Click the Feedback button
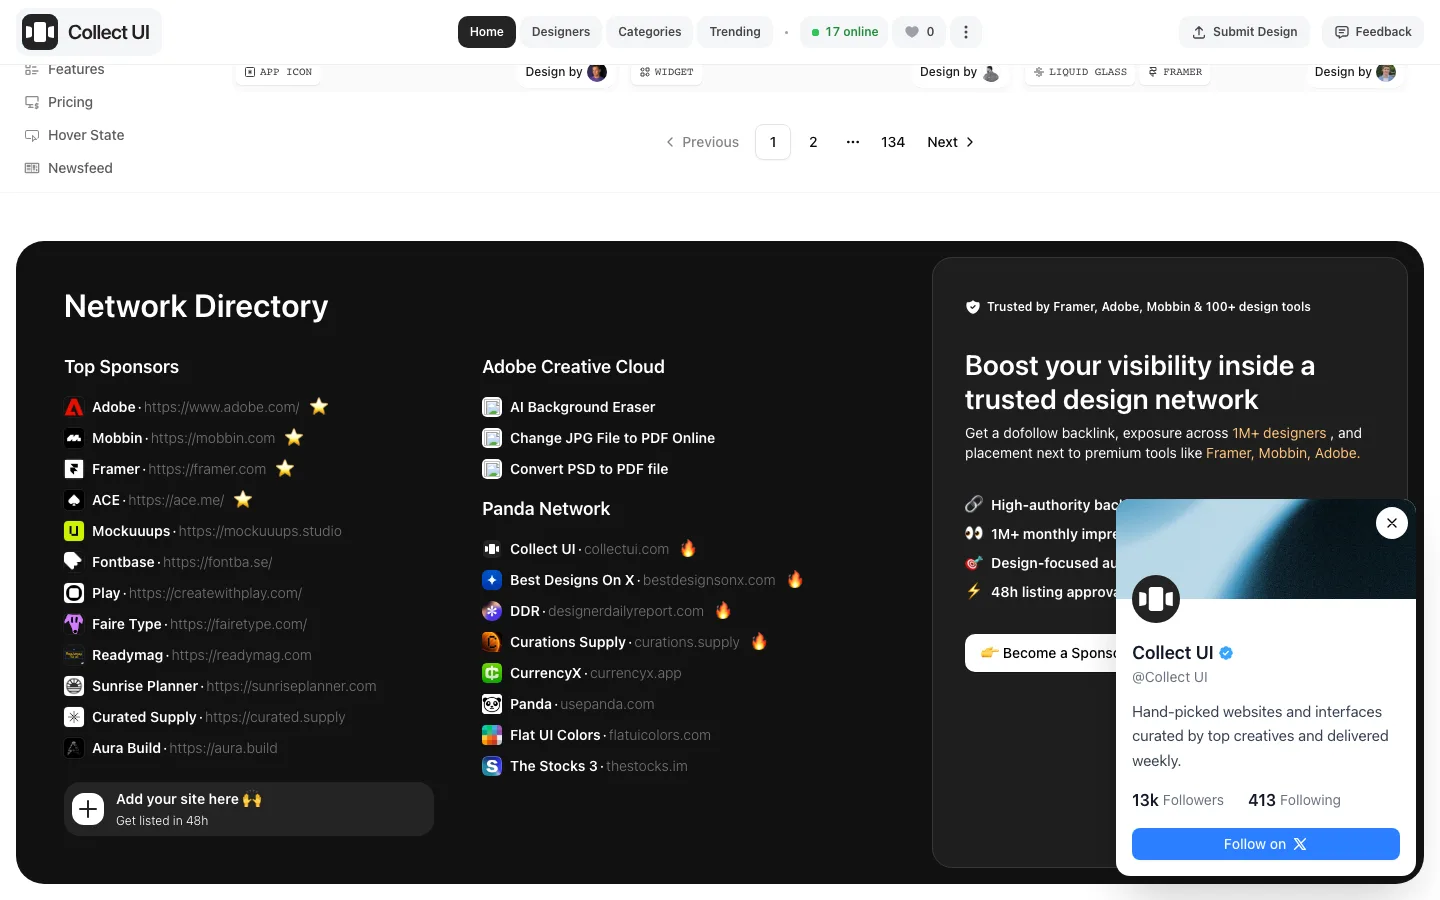 pyautogui.click(x=1373, y=32)
